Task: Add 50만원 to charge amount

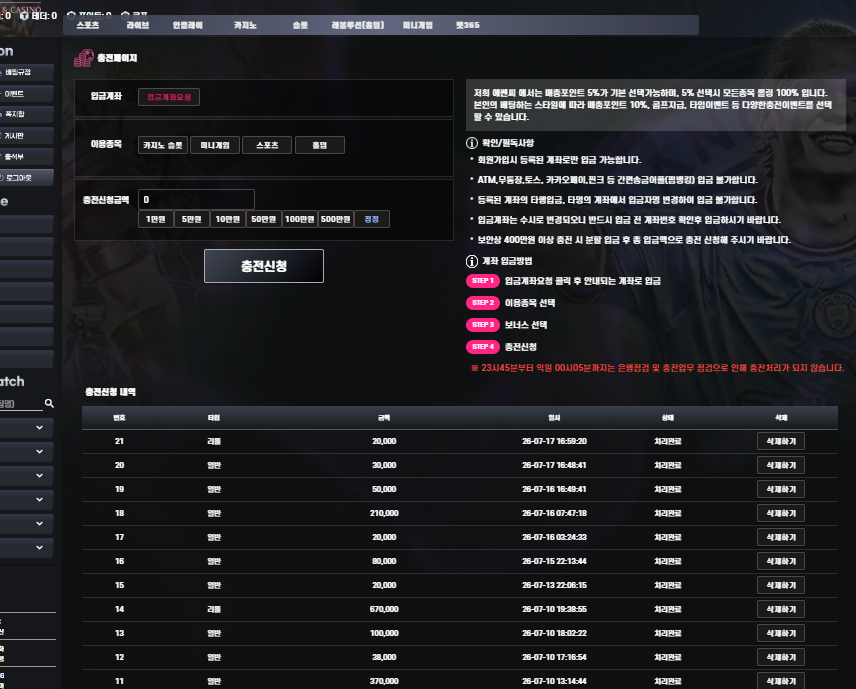Action: coord(264,219)
